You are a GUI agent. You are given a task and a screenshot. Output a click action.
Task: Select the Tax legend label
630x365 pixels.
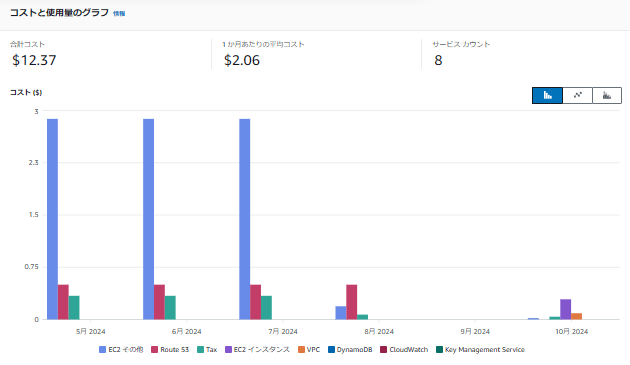[x=211, y=350]
